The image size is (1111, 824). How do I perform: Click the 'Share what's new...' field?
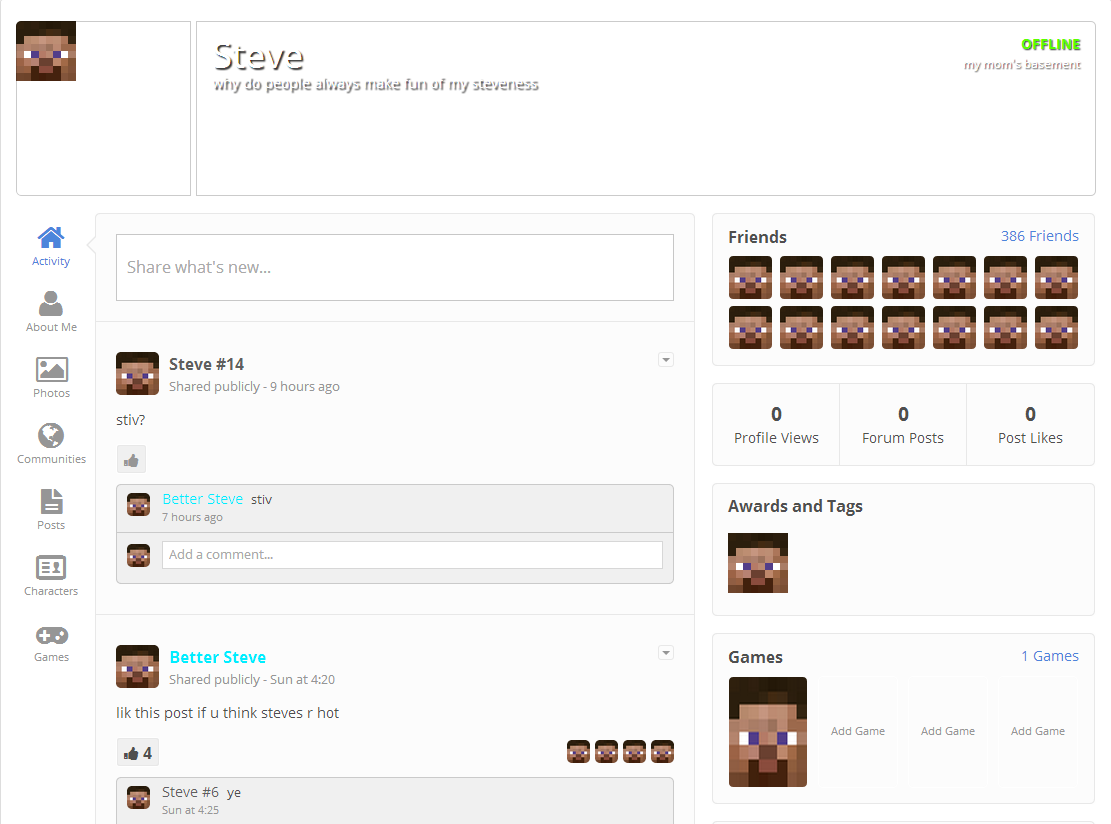tap(395, 267)
